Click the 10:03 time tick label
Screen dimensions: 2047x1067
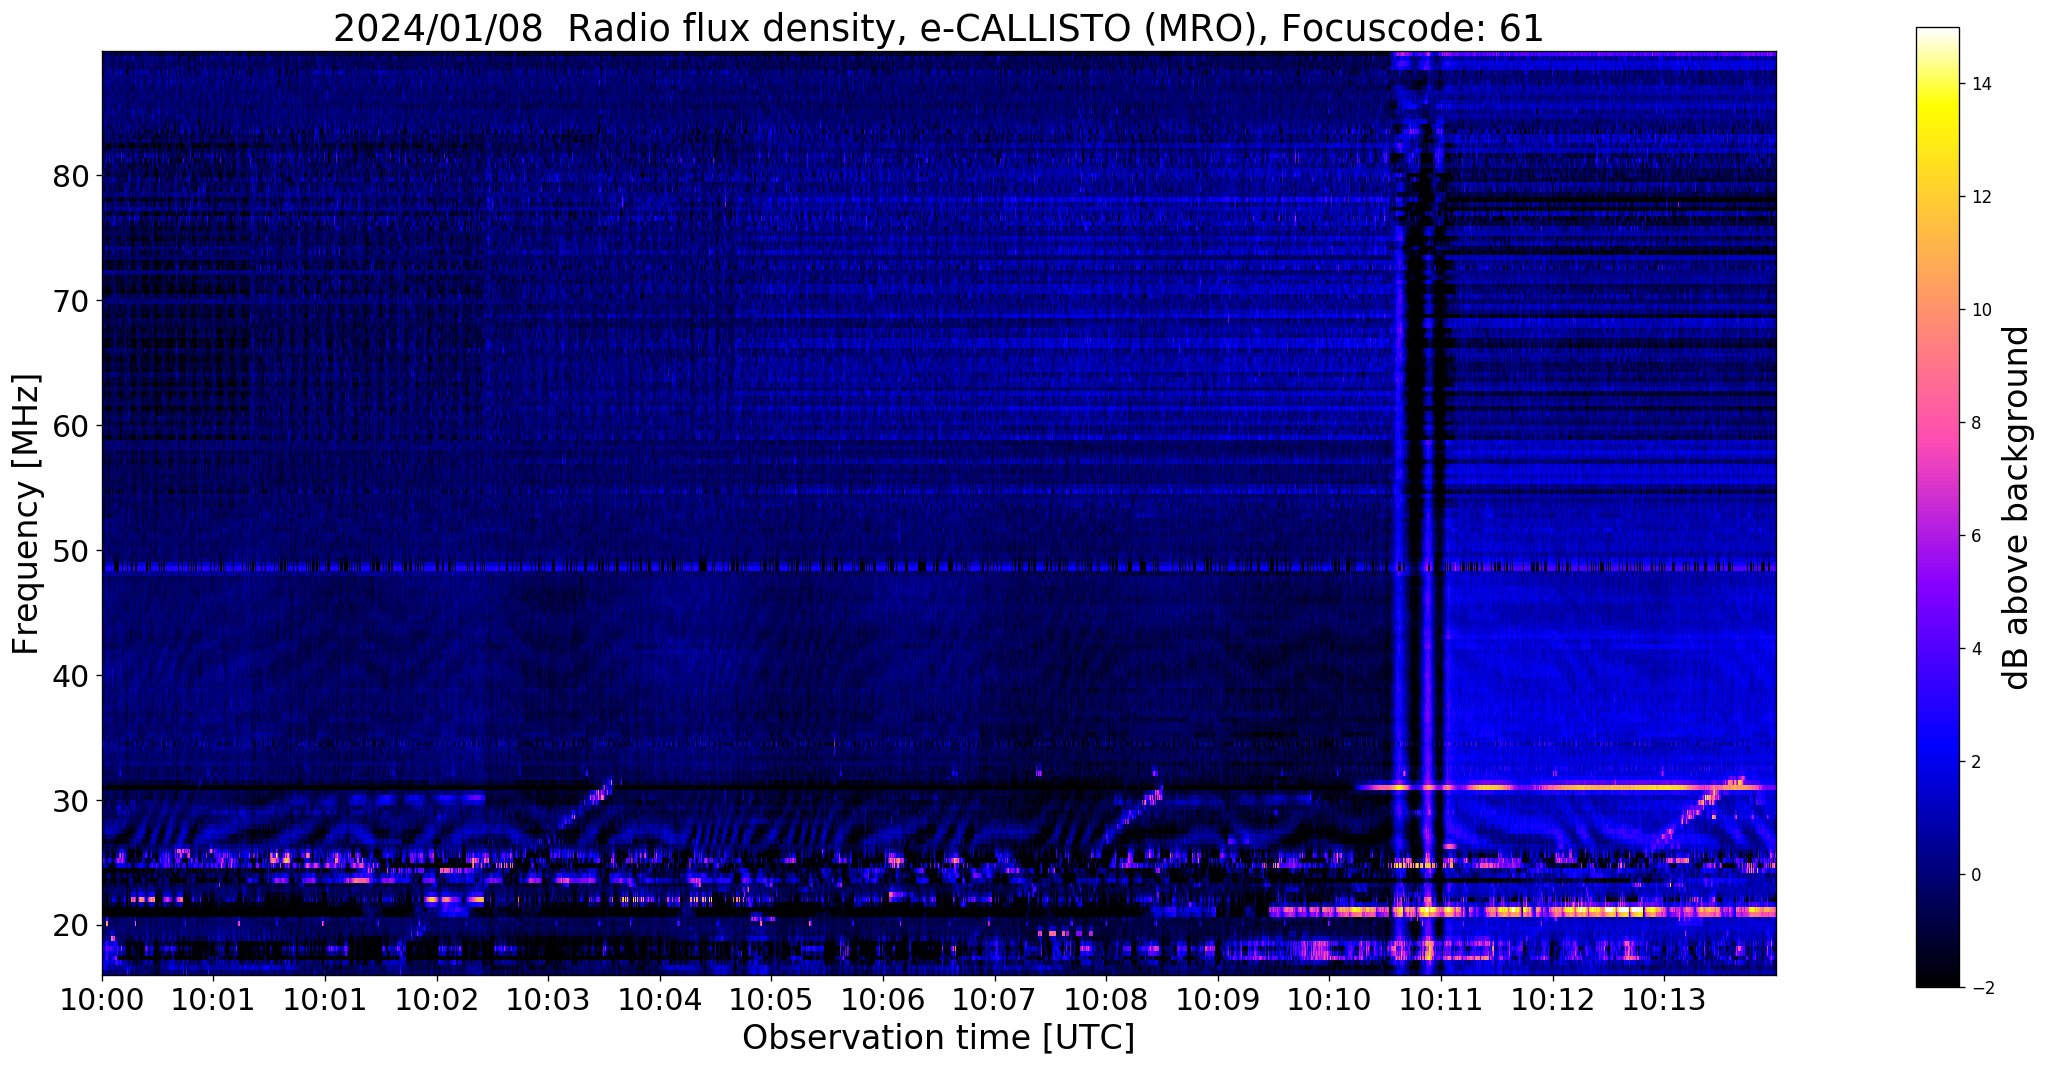(548, 999)
